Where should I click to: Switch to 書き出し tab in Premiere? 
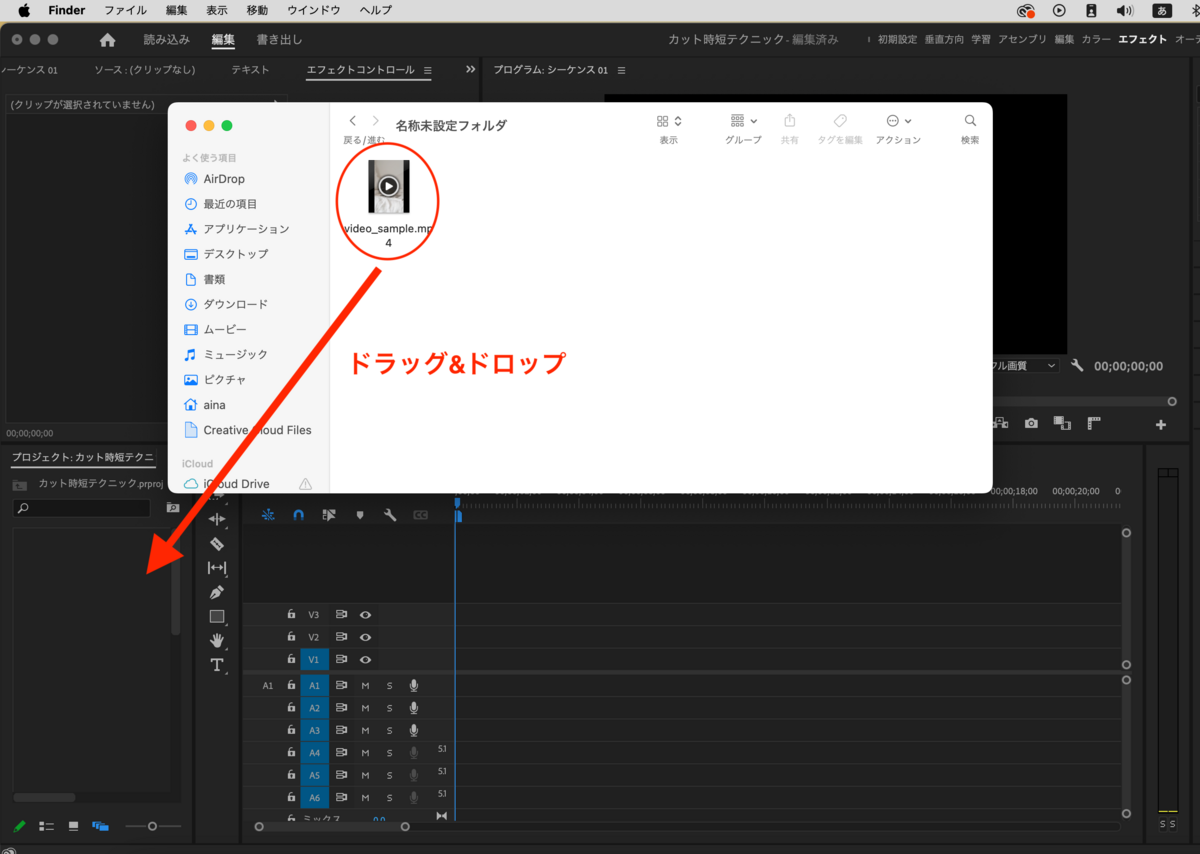click(x=280, y=40)
